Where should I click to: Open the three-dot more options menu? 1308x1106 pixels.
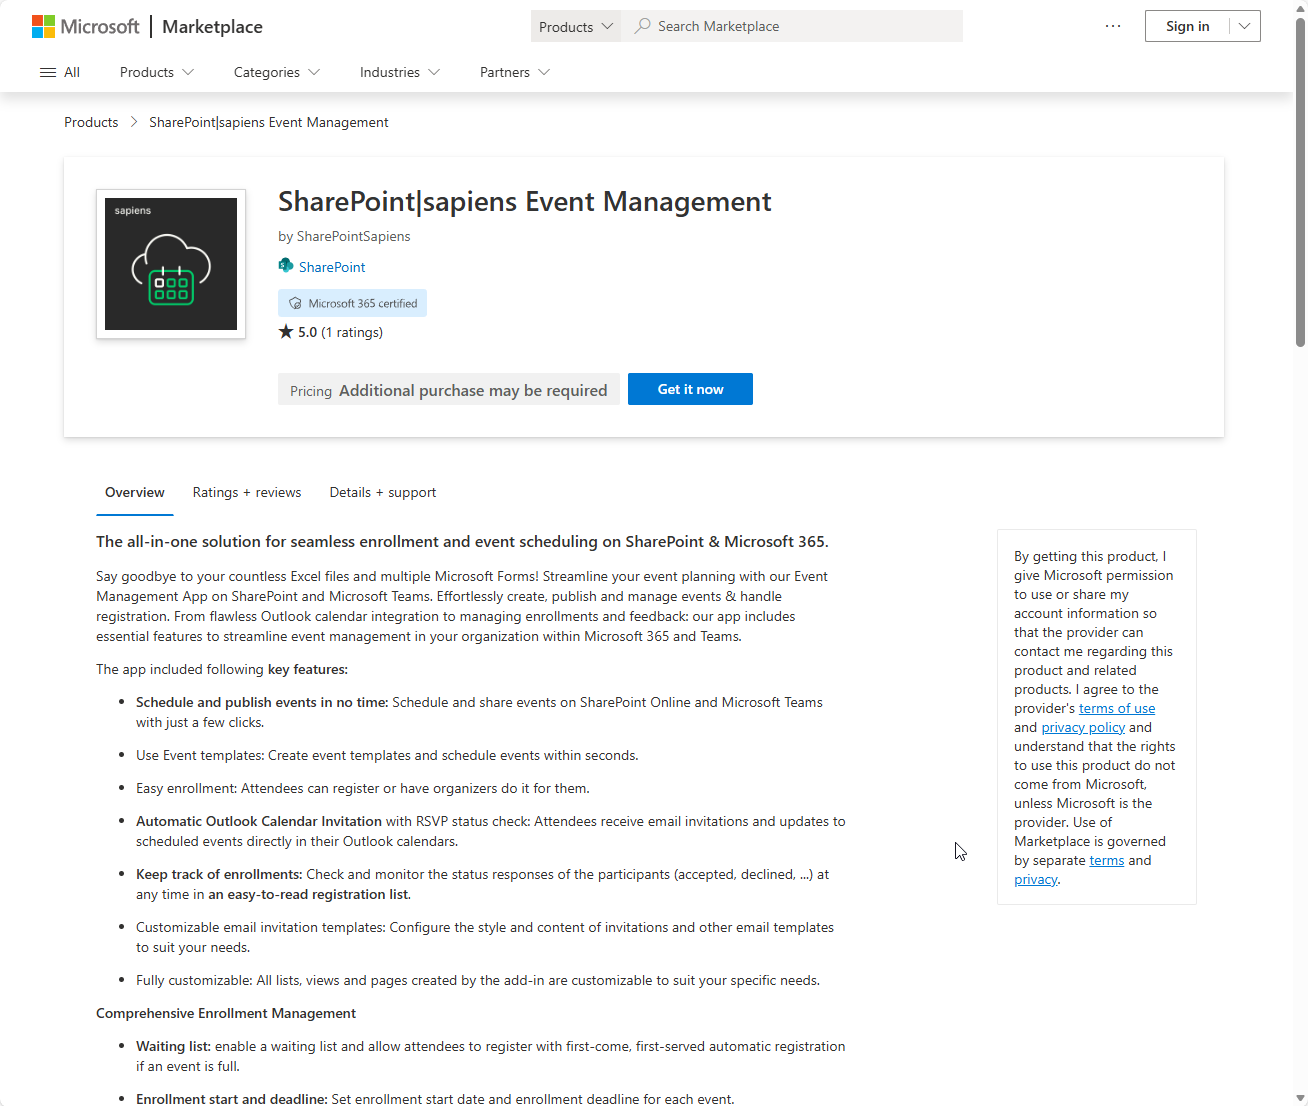point(1113,26)
